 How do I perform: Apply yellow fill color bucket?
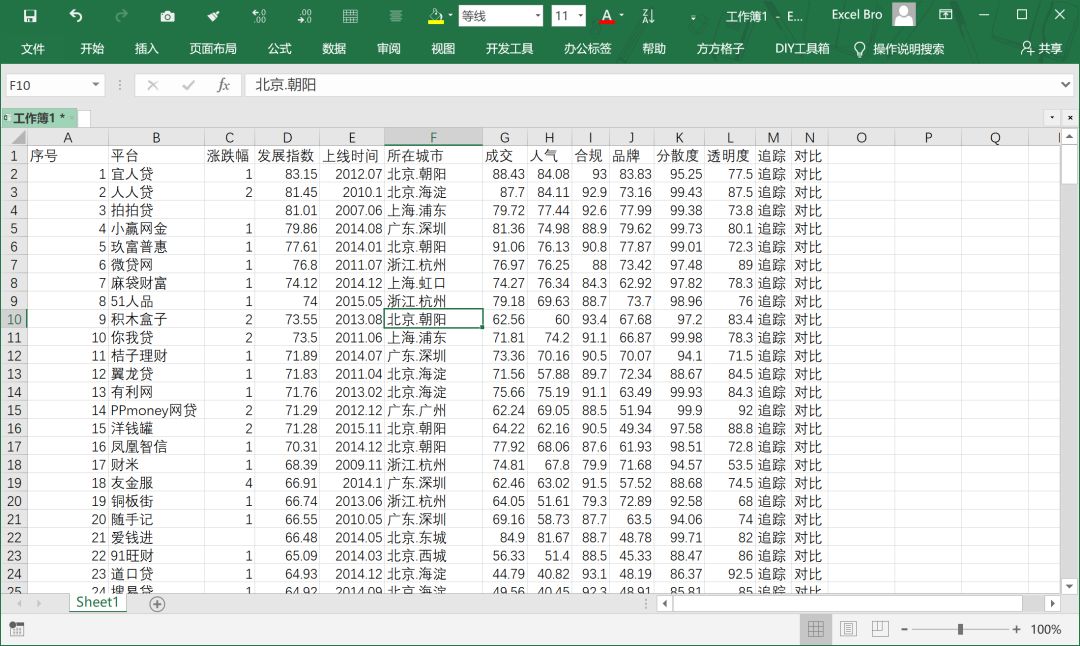coord(435,16)
